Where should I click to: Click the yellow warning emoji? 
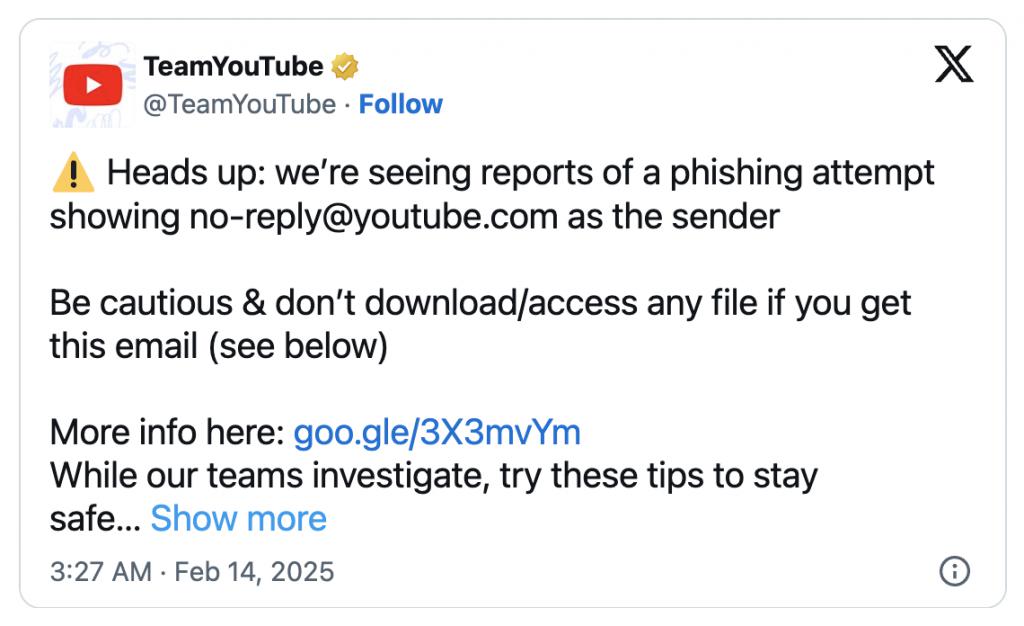[73, 173]
